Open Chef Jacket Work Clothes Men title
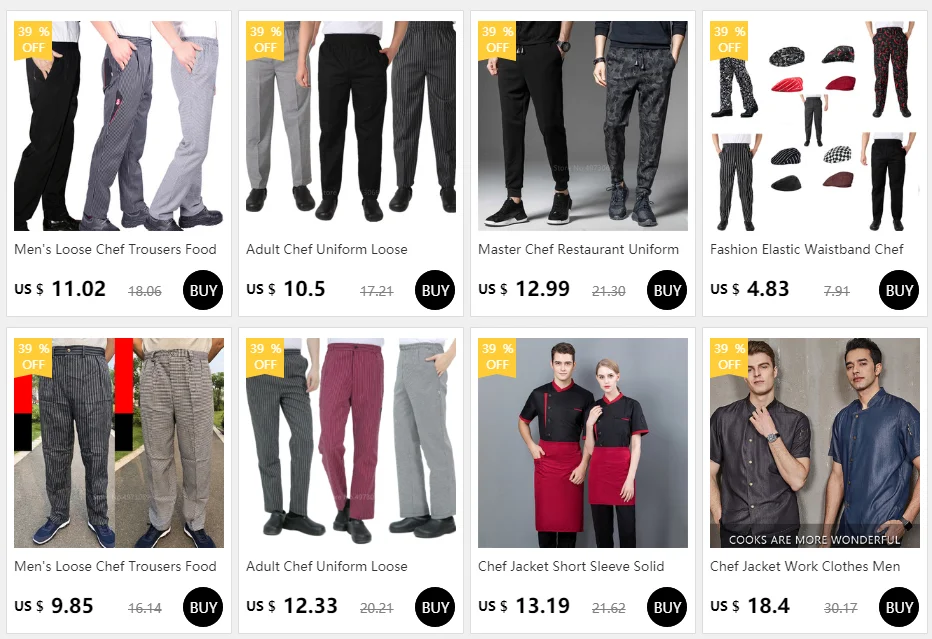This screenshot has width=932, height=639. tap(805, 566)
